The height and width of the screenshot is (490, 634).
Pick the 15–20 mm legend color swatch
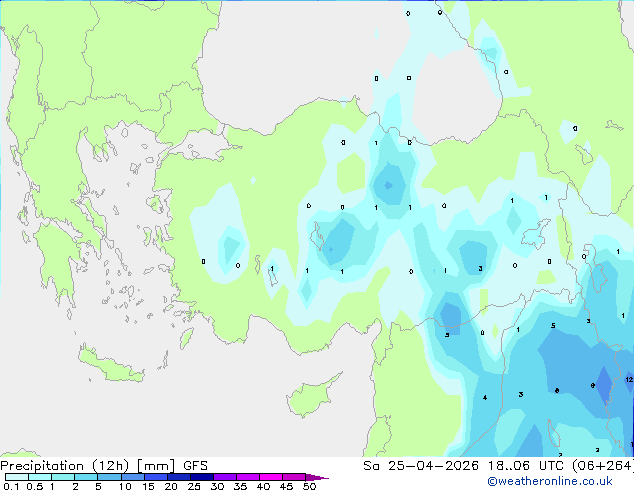156,477
